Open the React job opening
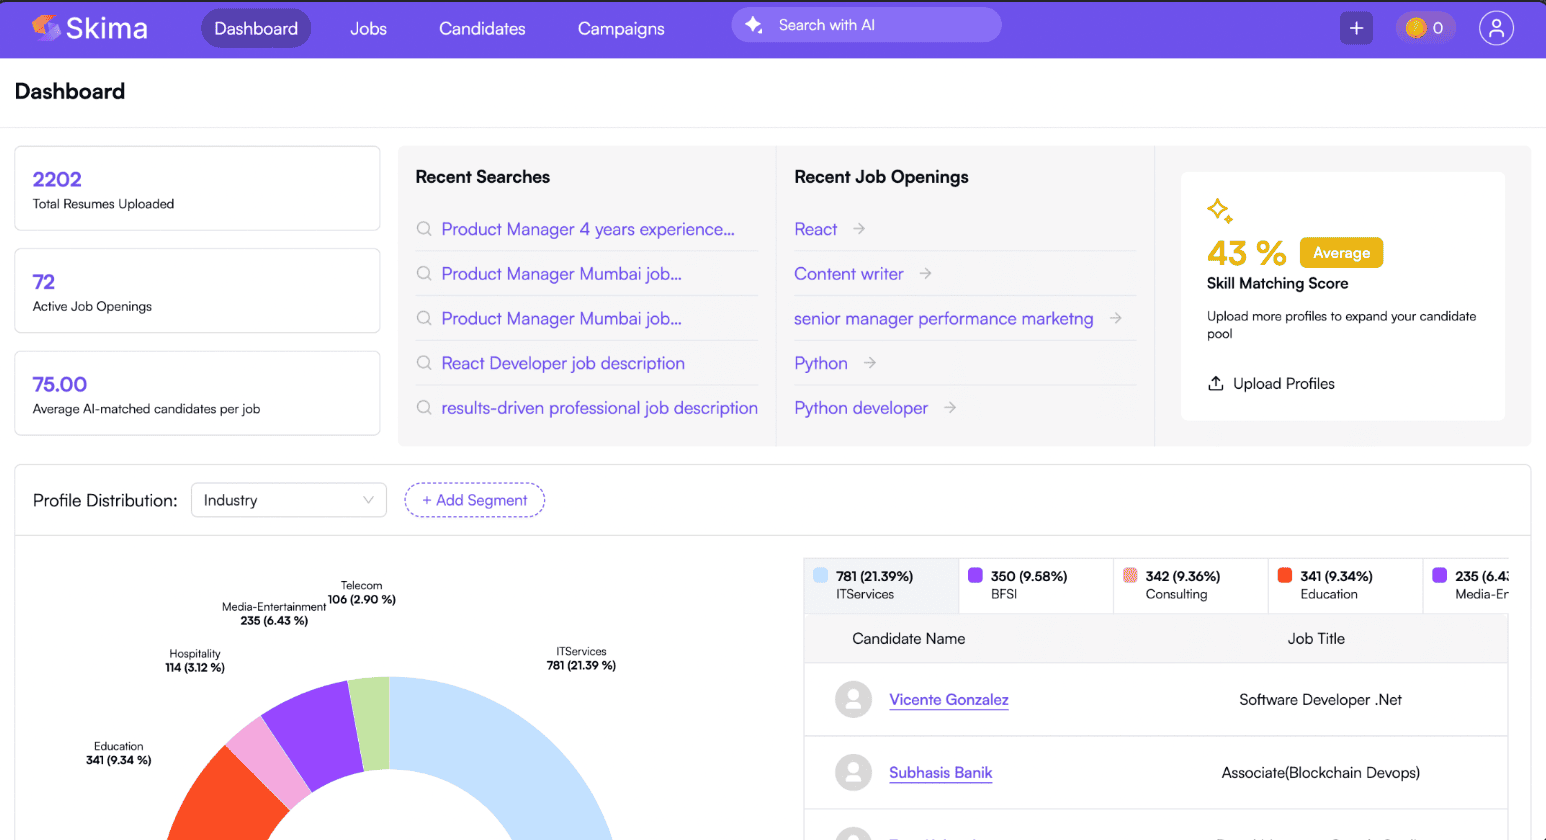The width and height of the screenshot is (1546, 840). click(x=816, y=229)
